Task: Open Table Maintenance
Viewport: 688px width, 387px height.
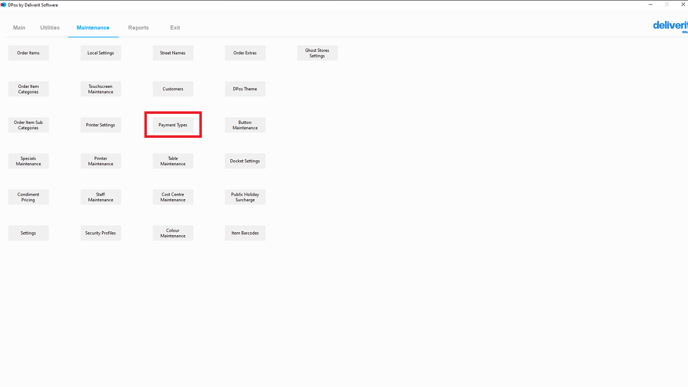Action: (173, 161)
